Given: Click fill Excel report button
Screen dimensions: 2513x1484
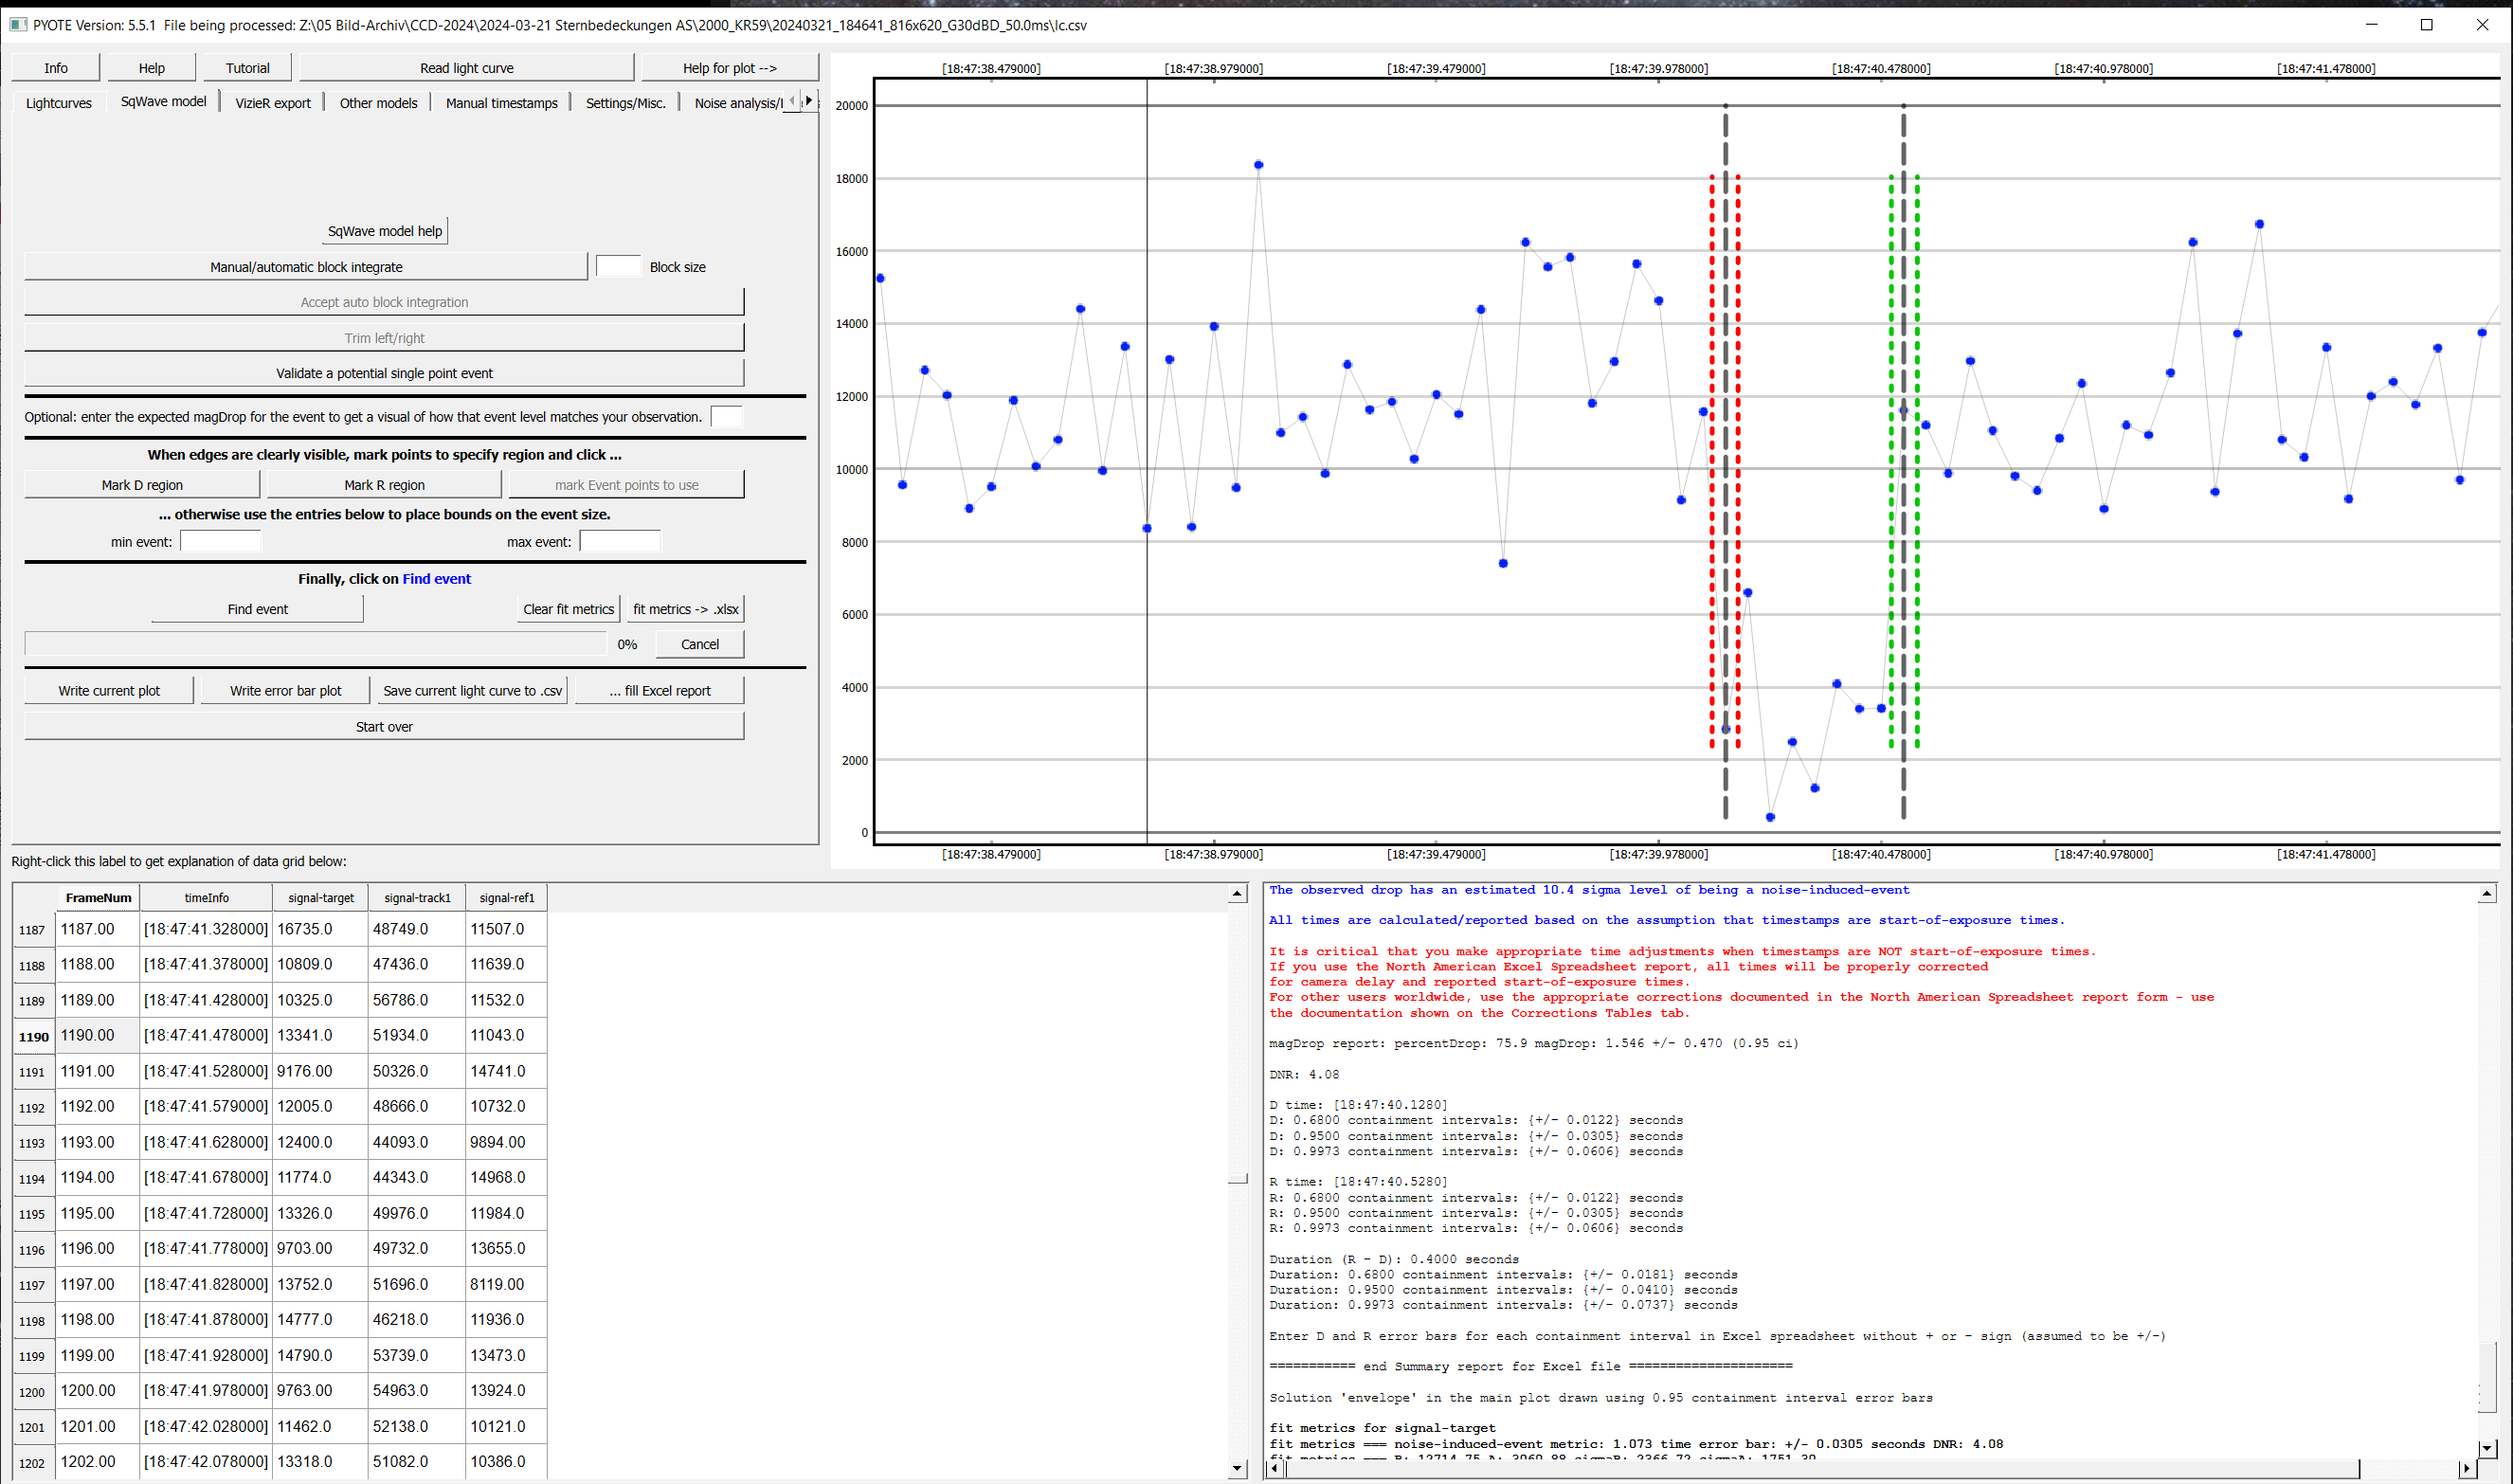Looking at the screenshot, I should tap(660, 691).
